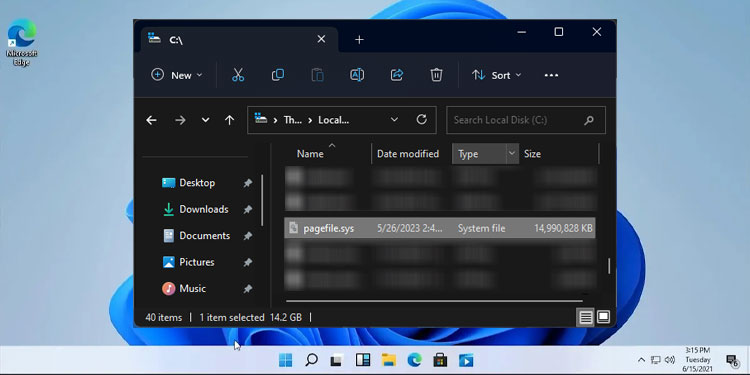This screenshot has width=750, height=375.
Task: Open Task View on taskbar
Action: pos(337,360)
